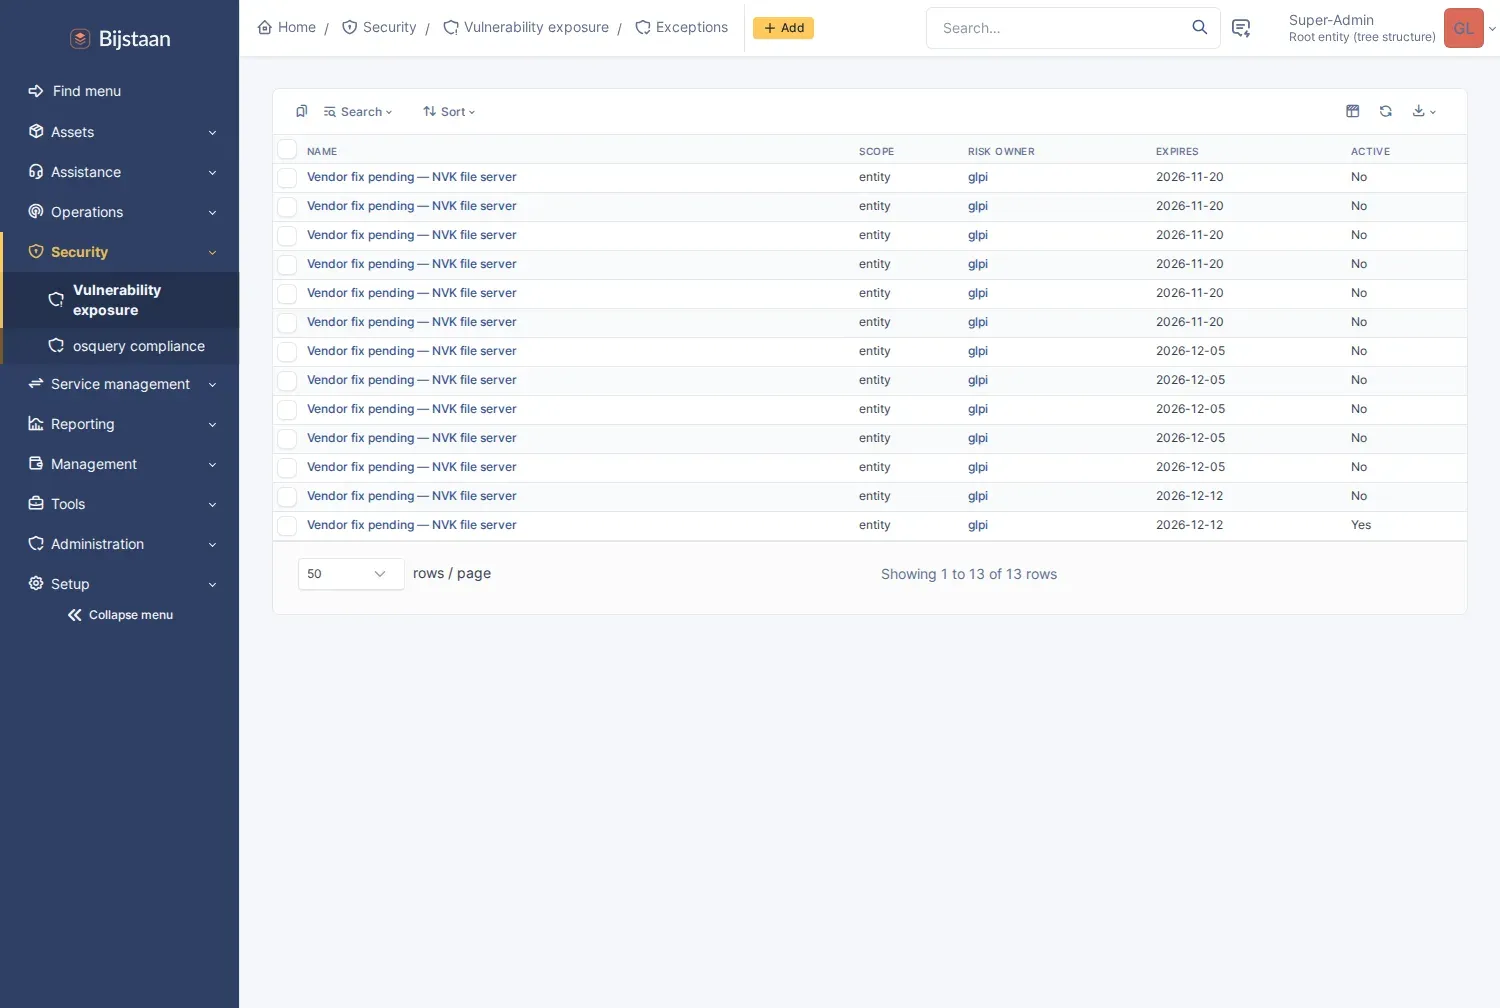Open the saved searches chat icon beside the search box
Image resolution: width=1500 pixels, height=1008 pixels.
(x=1241, y=28)
